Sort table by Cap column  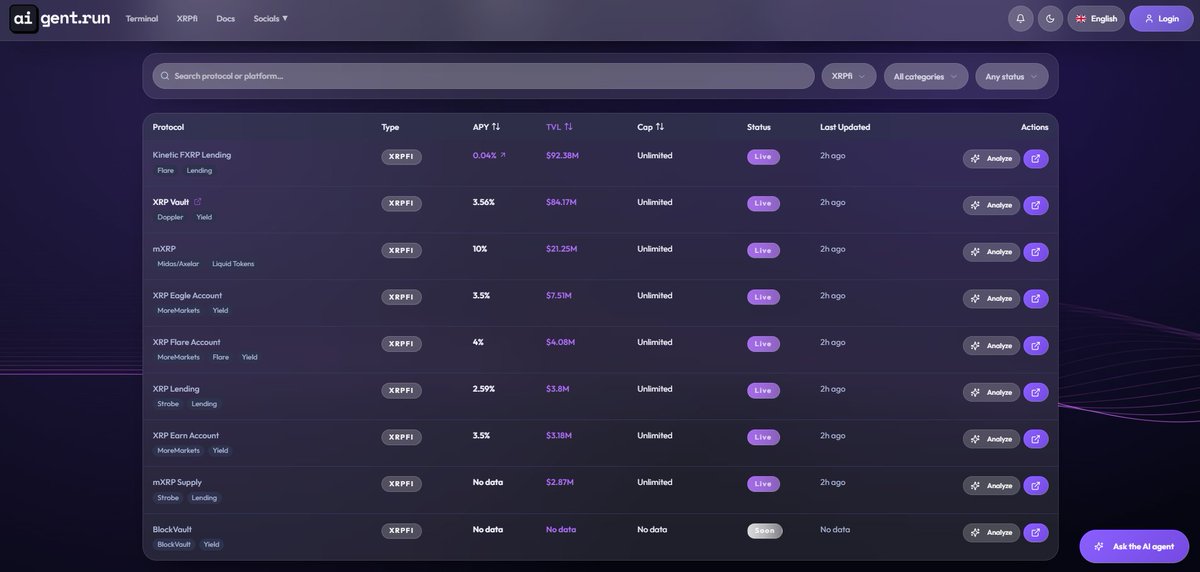point(650,127)
